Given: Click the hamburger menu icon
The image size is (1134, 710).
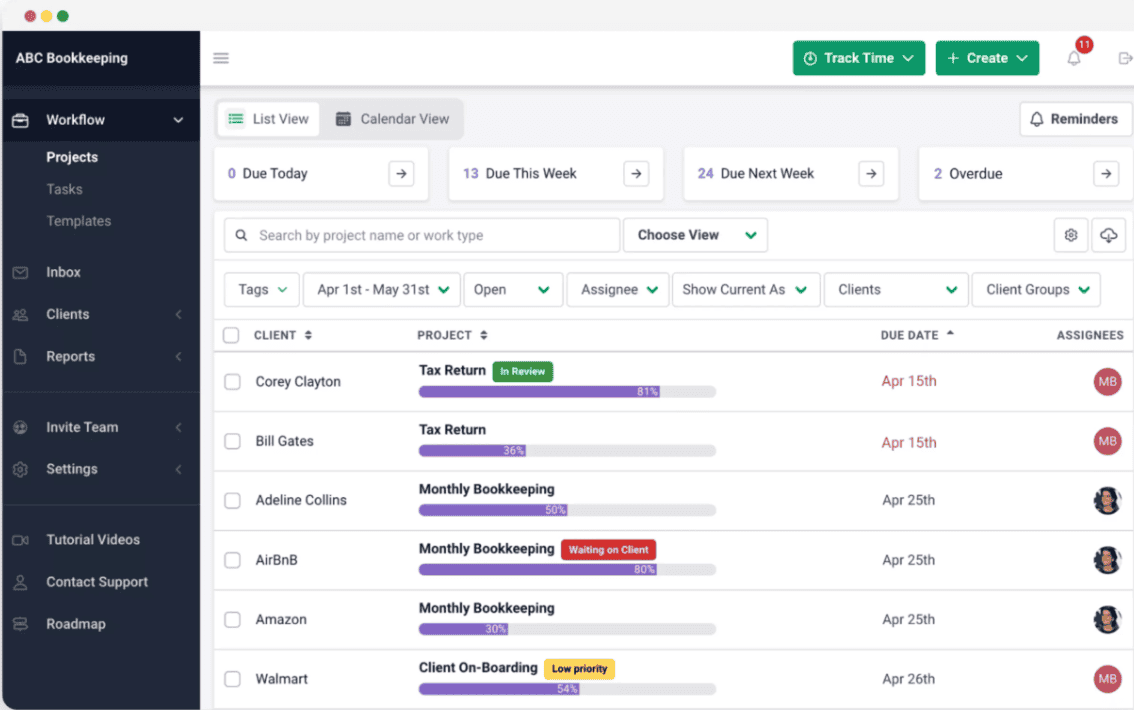Looking at the screenshot, I should click(x=221, y=58).
